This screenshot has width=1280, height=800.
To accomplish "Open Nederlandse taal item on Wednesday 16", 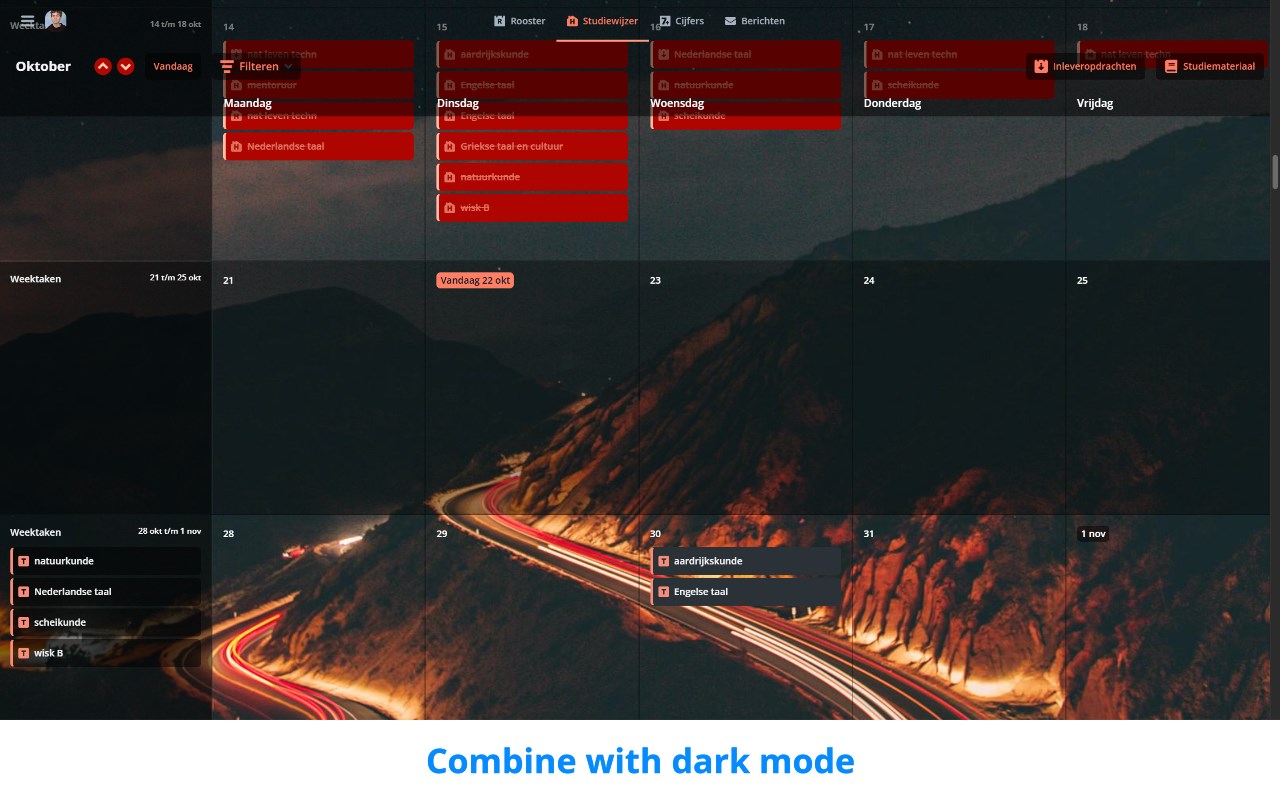I will (x=745, y=54).
